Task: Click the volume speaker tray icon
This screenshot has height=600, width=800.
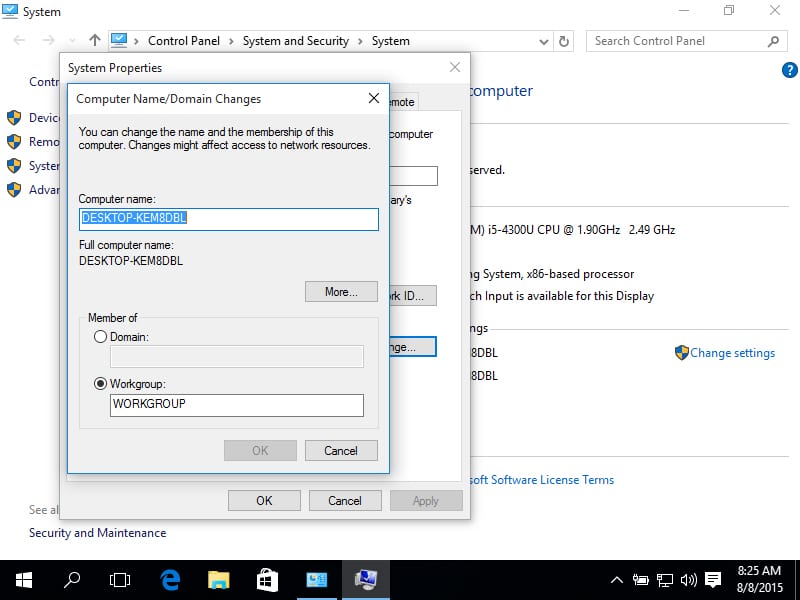Action: point(688,580)
